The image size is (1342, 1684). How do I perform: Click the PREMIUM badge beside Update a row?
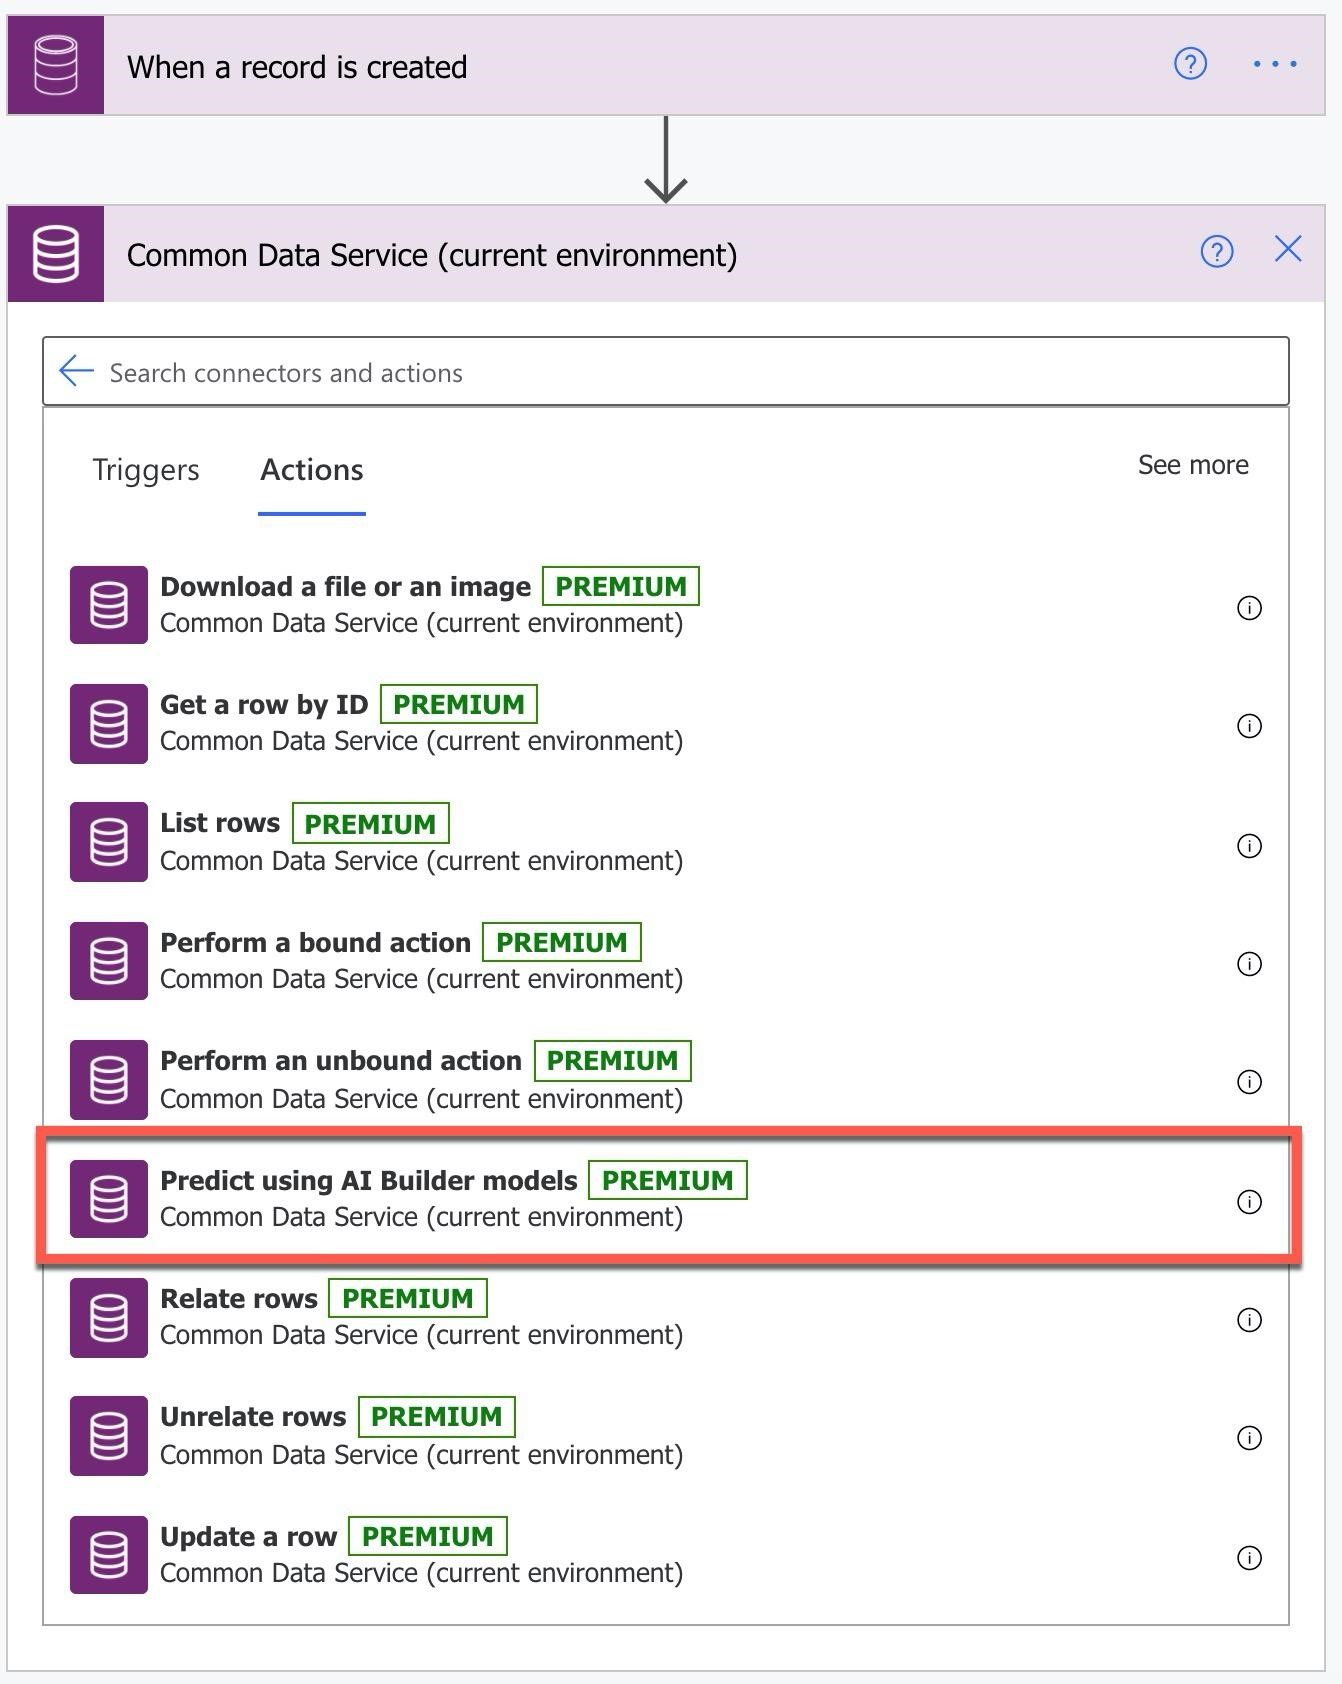point(428,1536)
